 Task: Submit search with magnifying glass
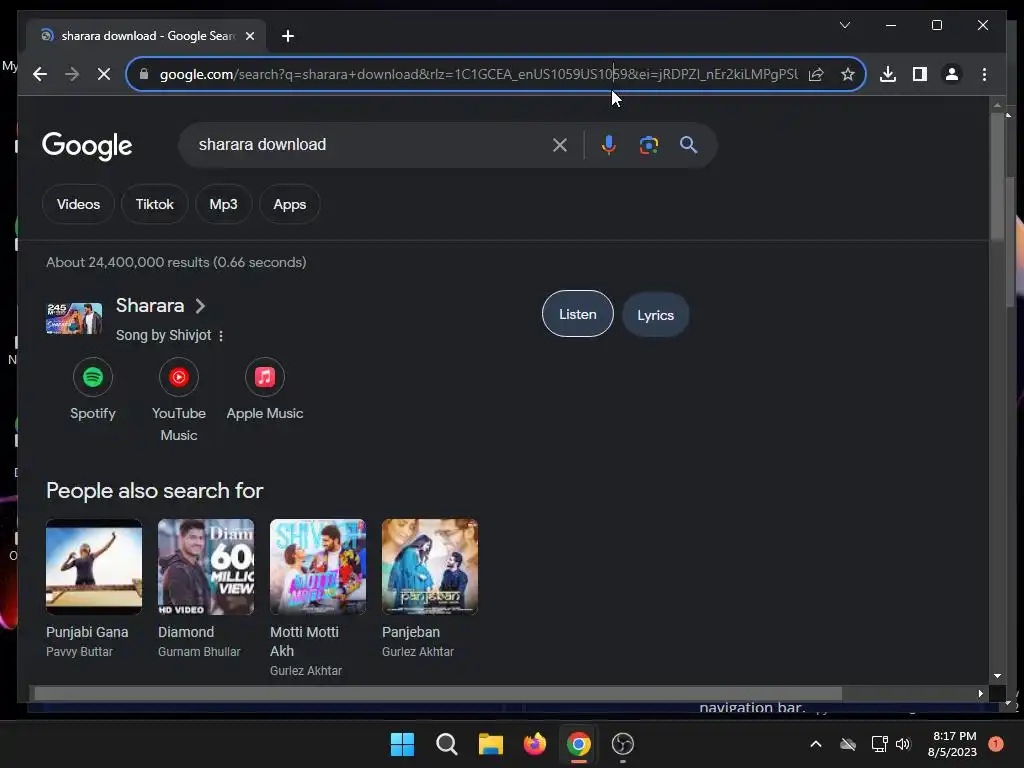tap(688, 145)
